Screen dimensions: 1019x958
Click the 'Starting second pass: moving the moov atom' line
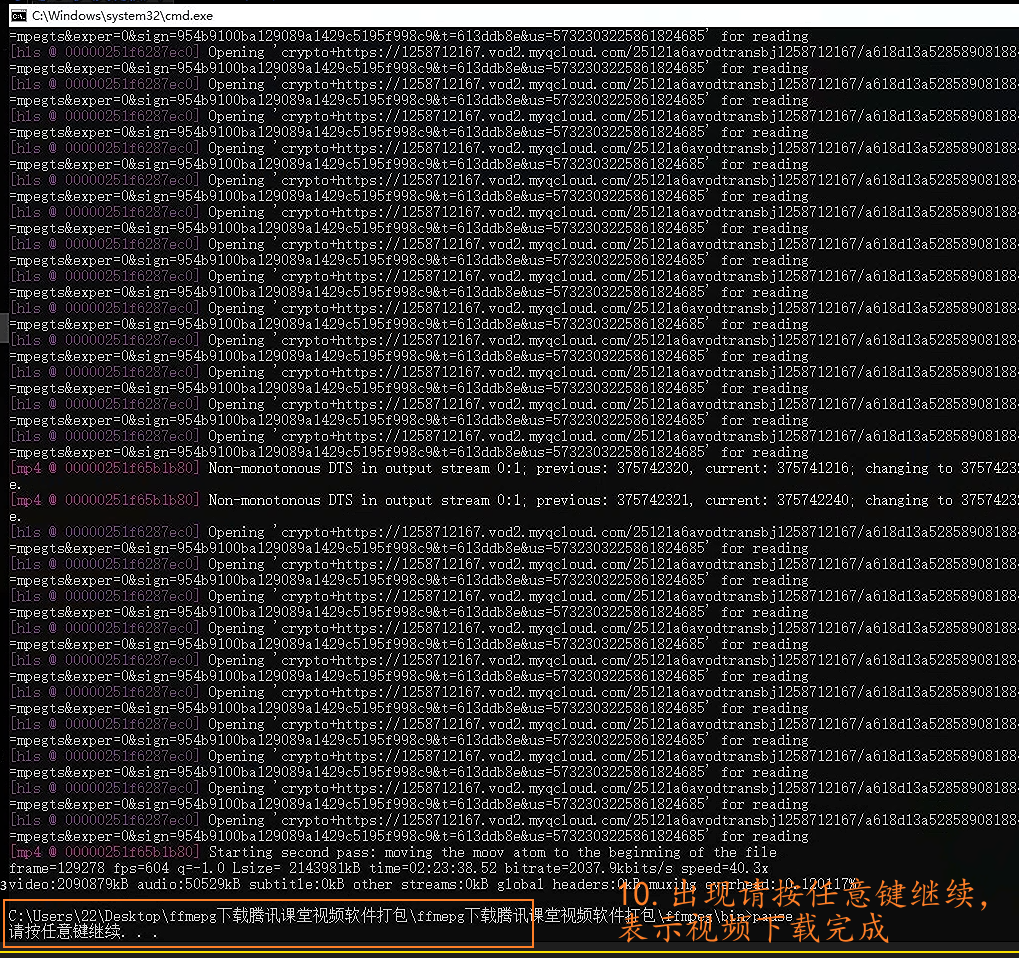coord(393,852)
